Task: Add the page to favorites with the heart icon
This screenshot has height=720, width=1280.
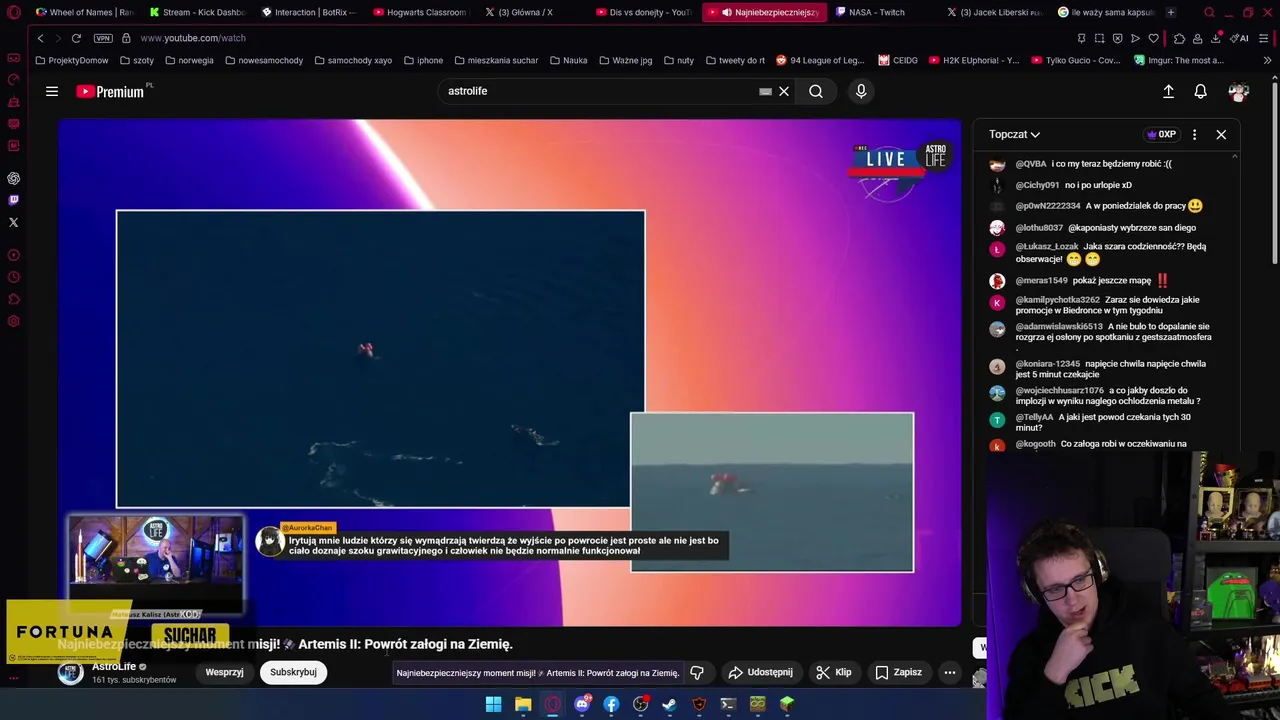Action: pyautogui.click(x=1153, y=38)
